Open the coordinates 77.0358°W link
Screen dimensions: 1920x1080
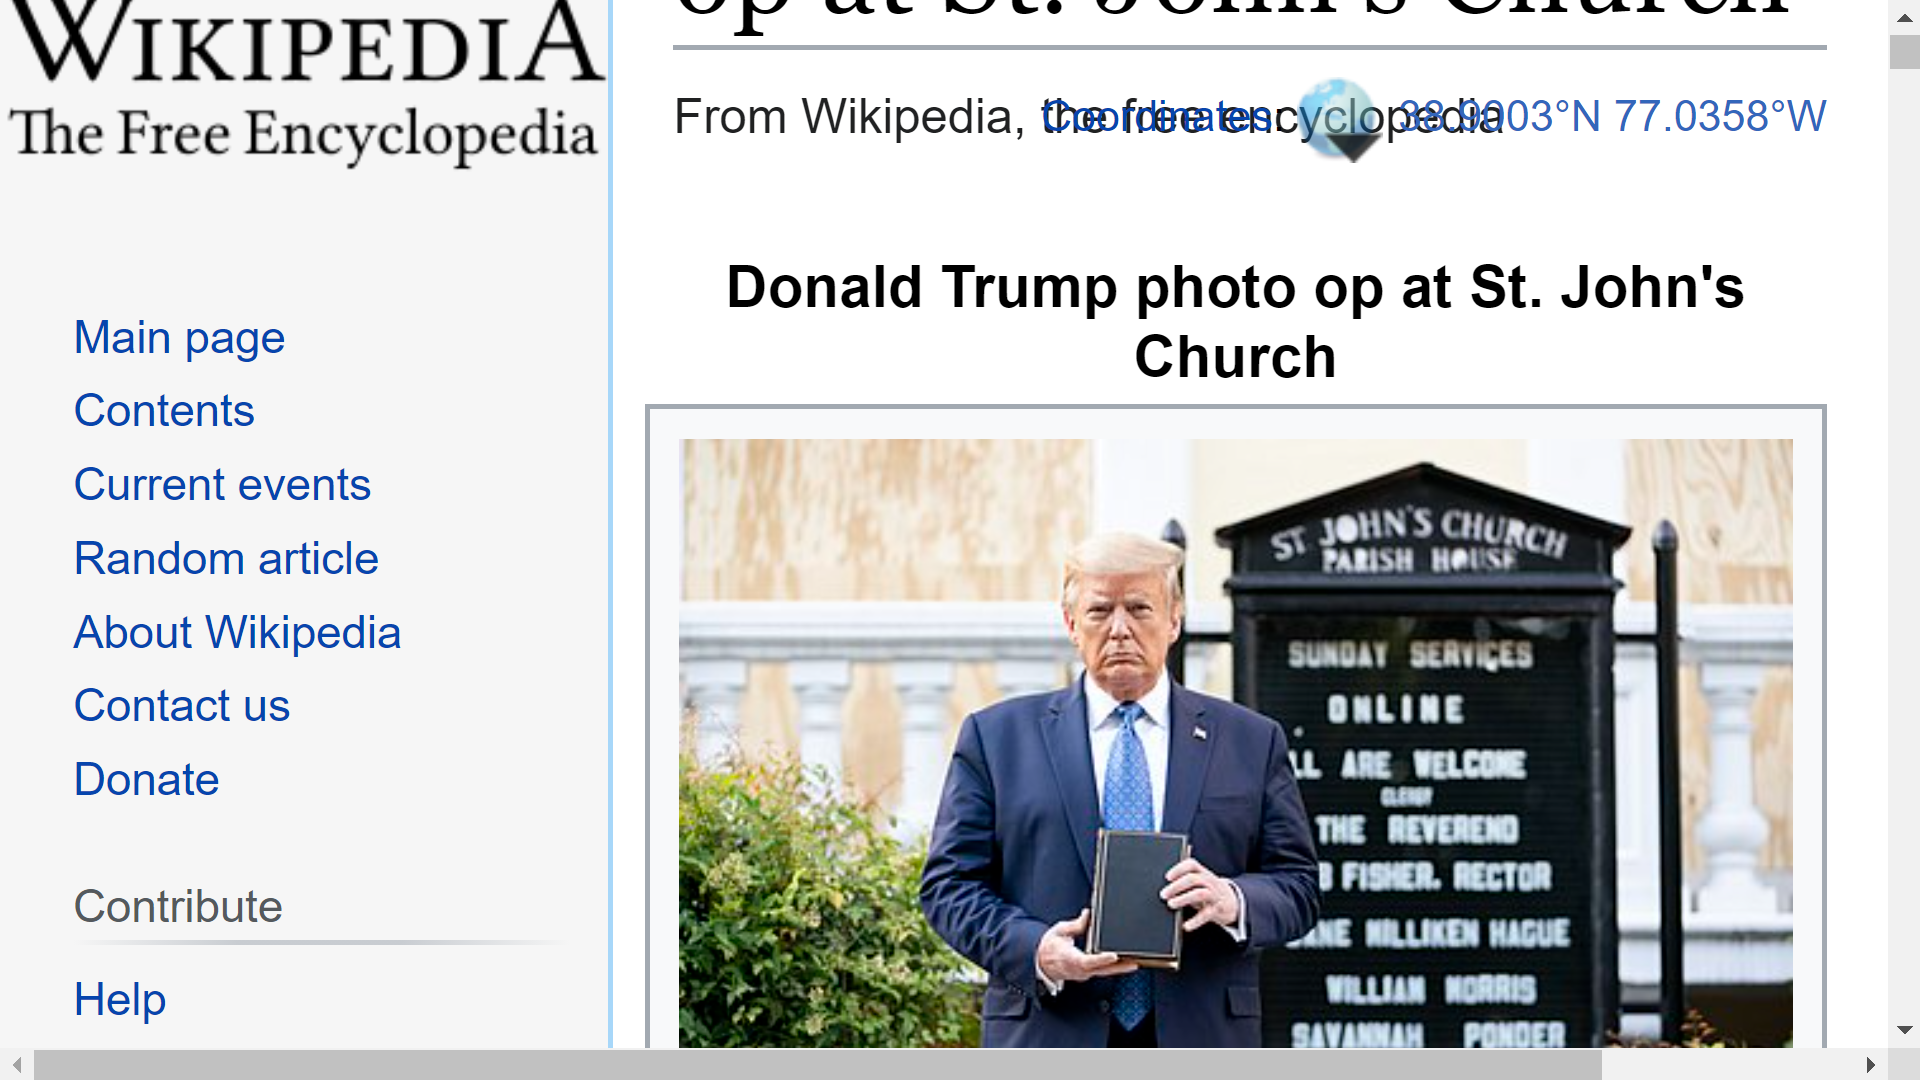[x=1720, y=117]
